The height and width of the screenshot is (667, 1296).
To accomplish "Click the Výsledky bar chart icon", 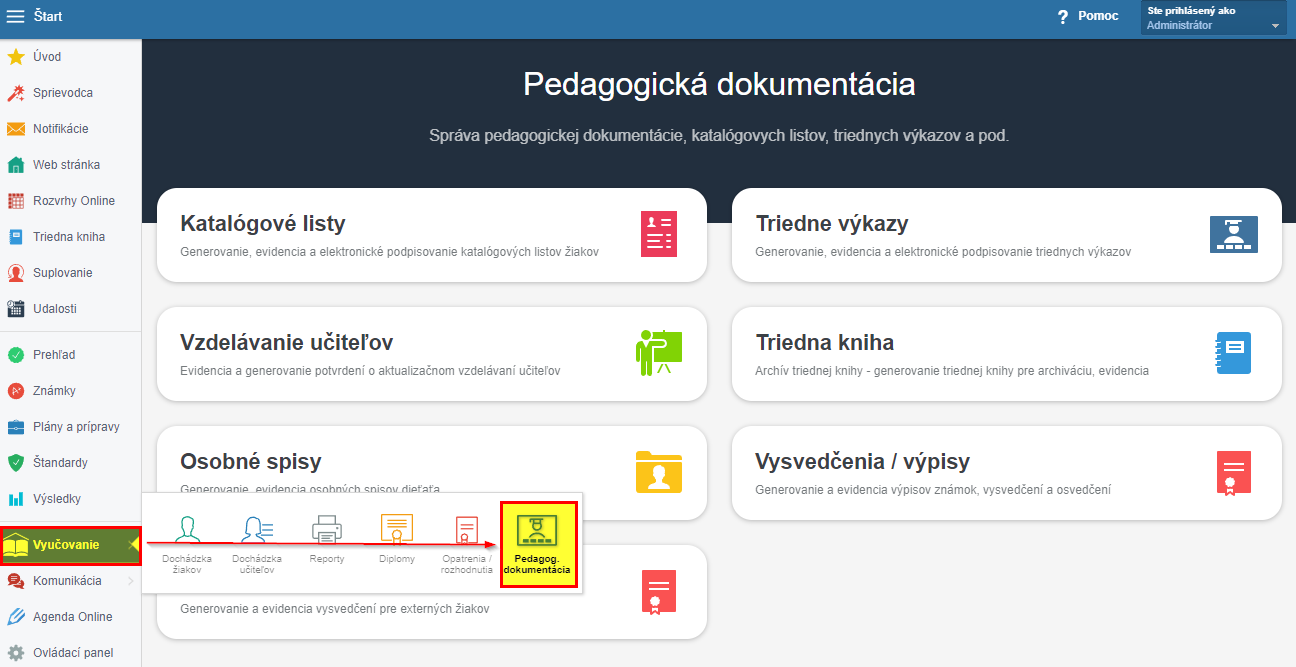I will pyautogui.click(x=16, y=499).
